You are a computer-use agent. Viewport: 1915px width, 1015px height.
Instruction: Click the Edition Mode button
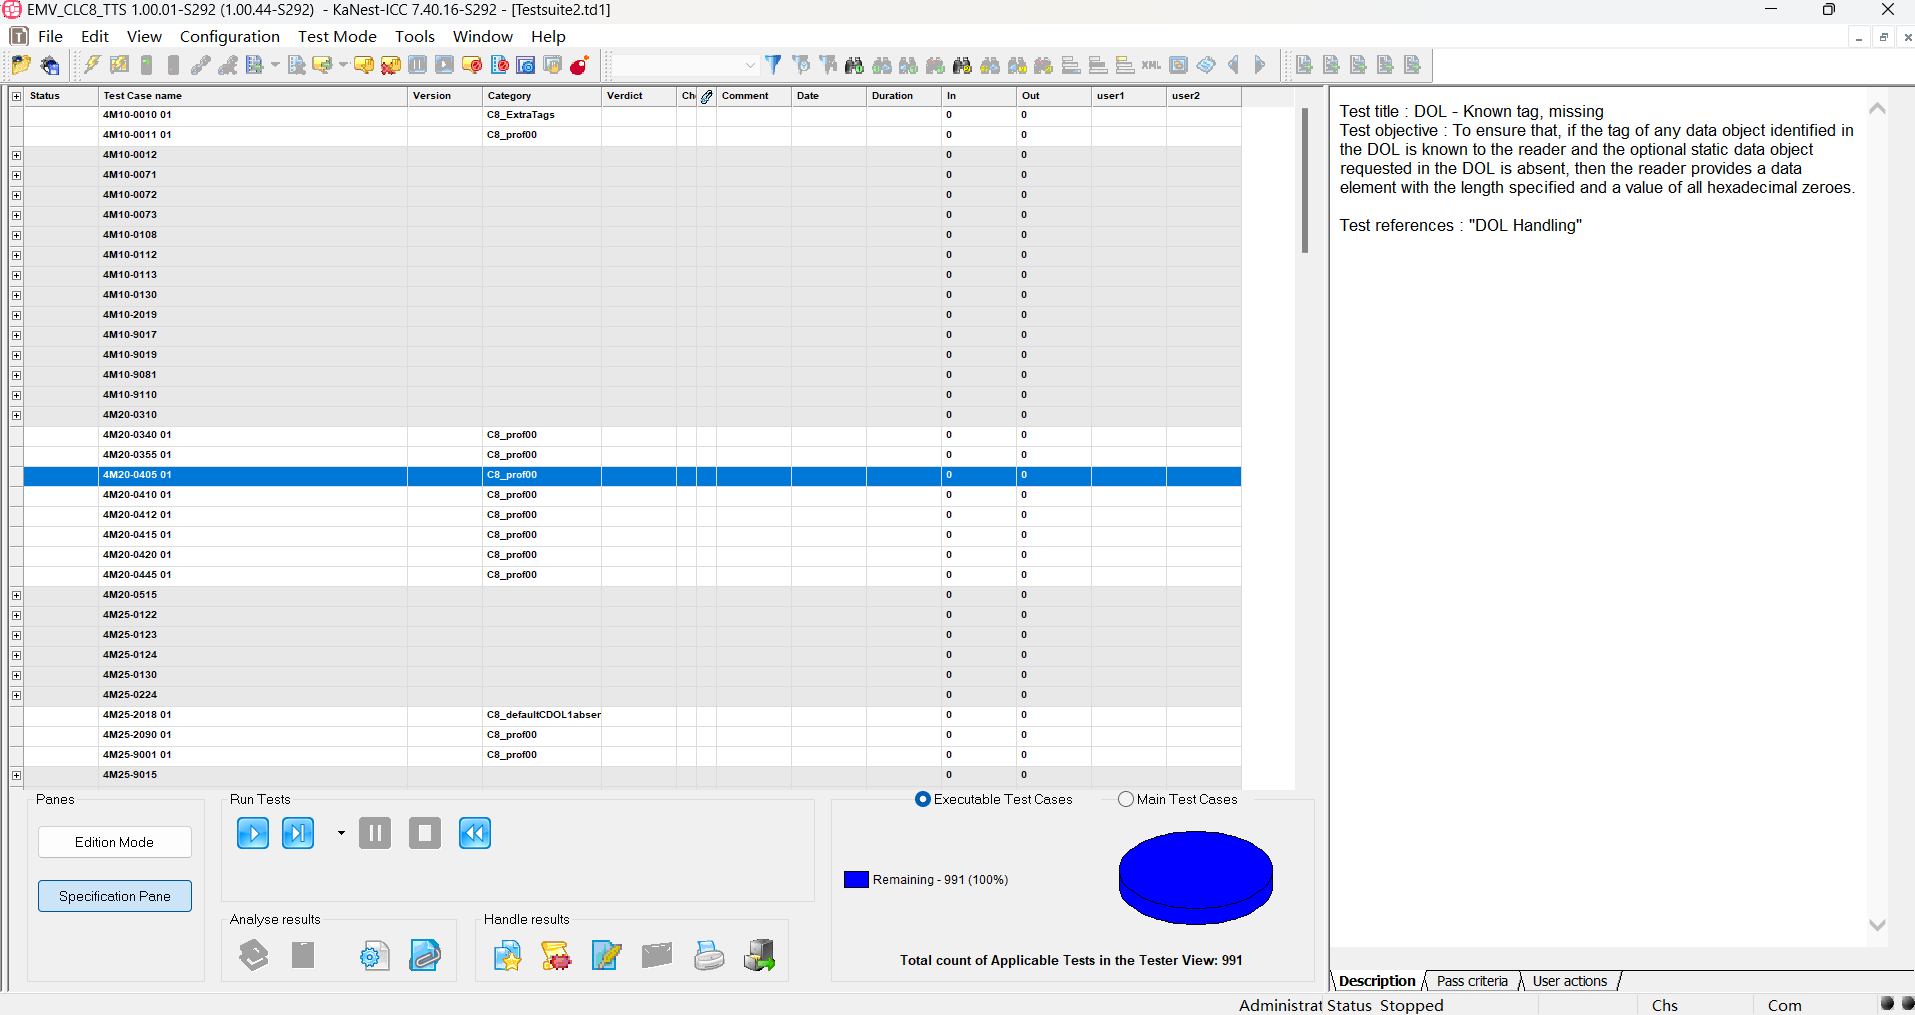point(115,842)
